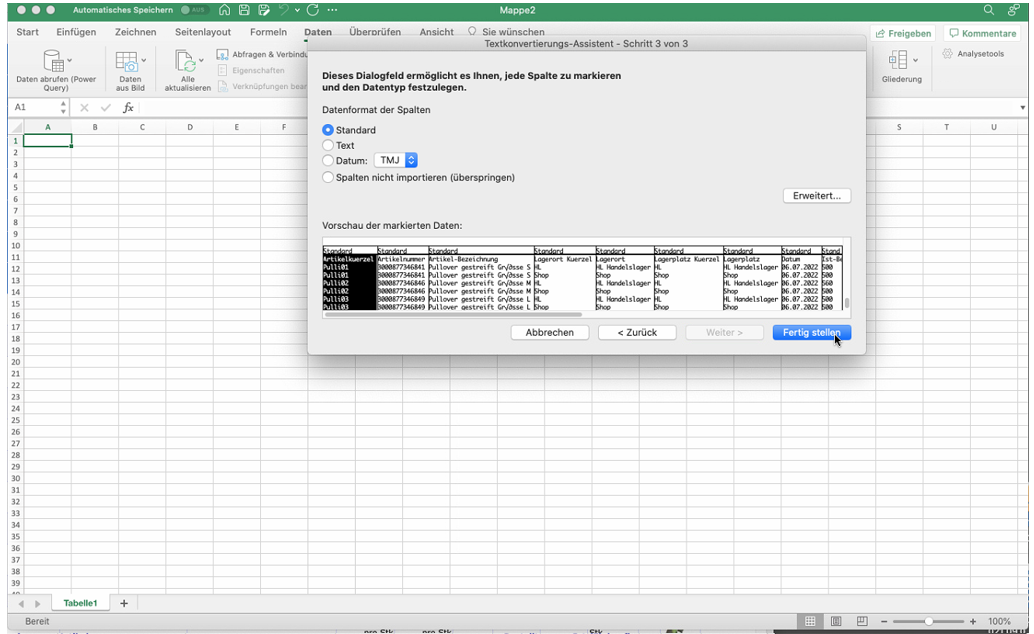Click the search magnifier in title bar

(989, 10)
